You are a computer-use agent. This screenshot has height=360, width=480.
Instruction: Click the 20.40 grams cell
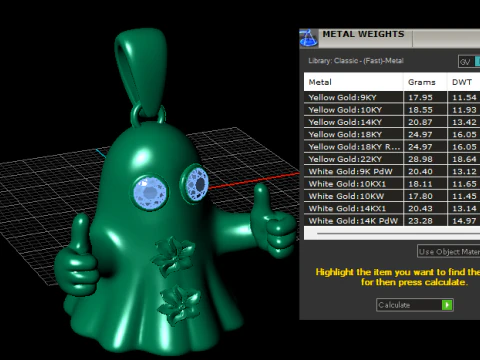(x=425, y=171)
